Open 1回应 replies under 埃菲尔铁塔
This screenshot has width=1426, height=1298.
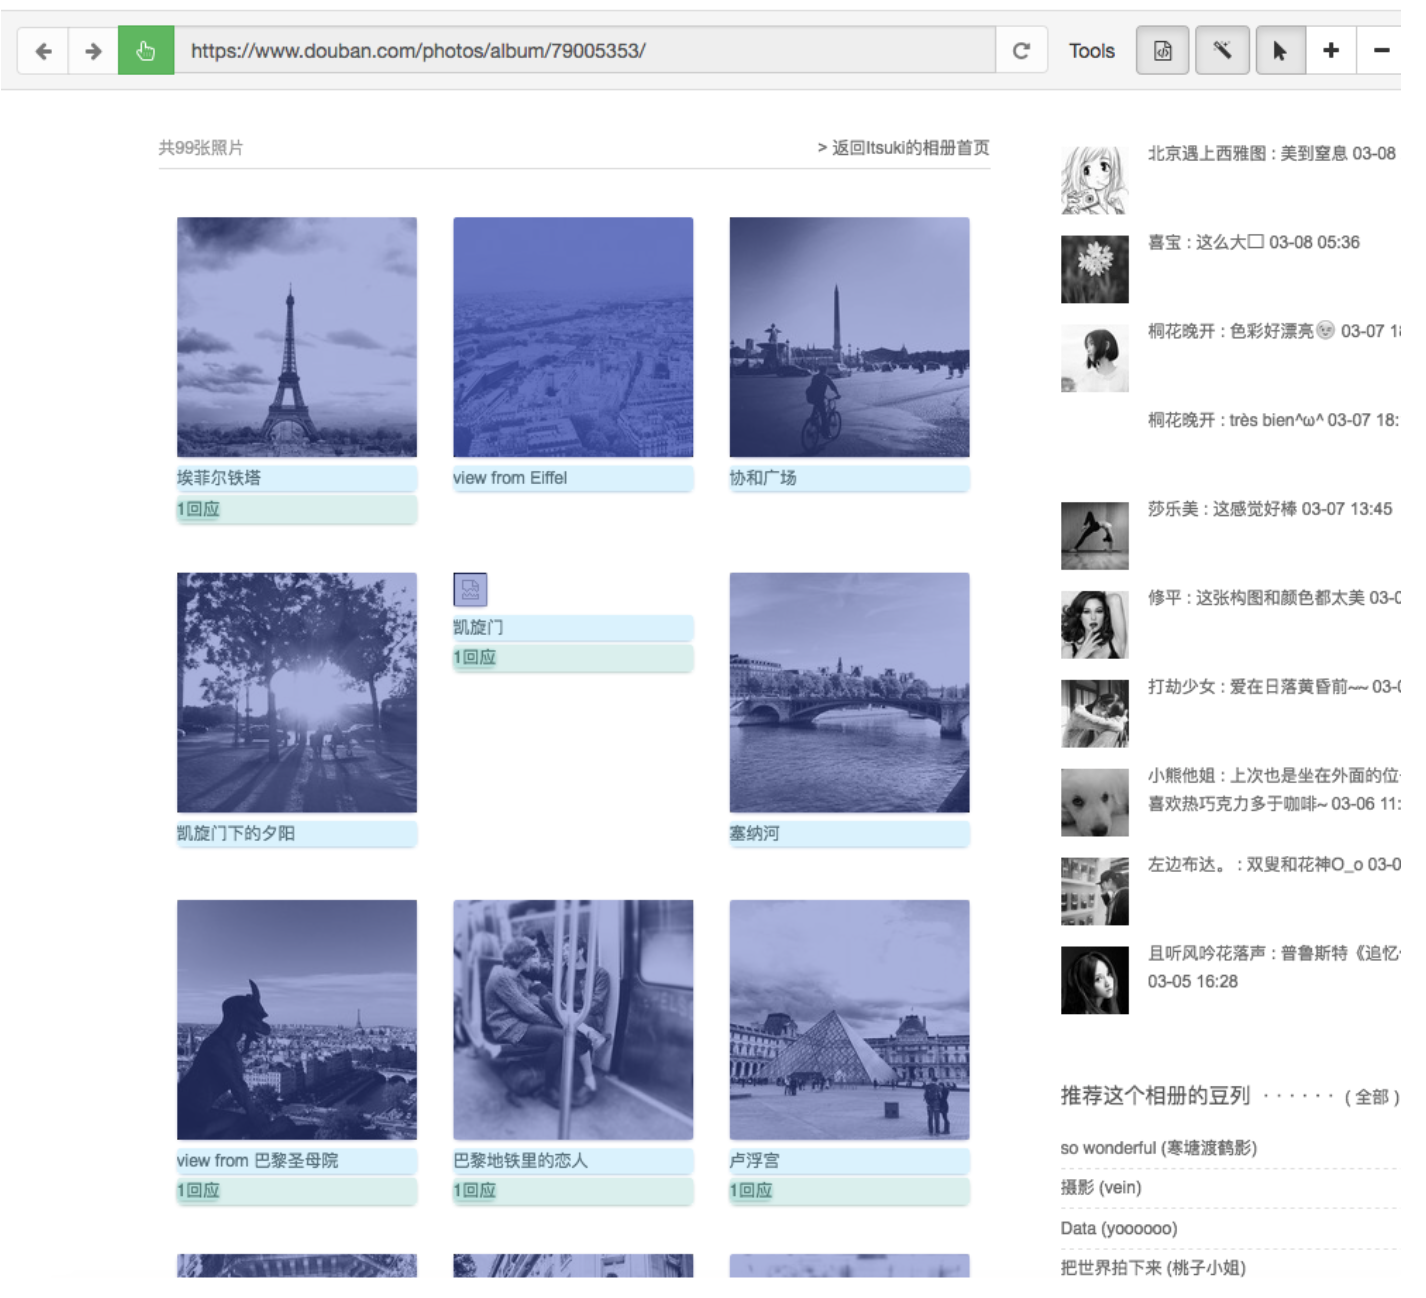coord(198,509)
